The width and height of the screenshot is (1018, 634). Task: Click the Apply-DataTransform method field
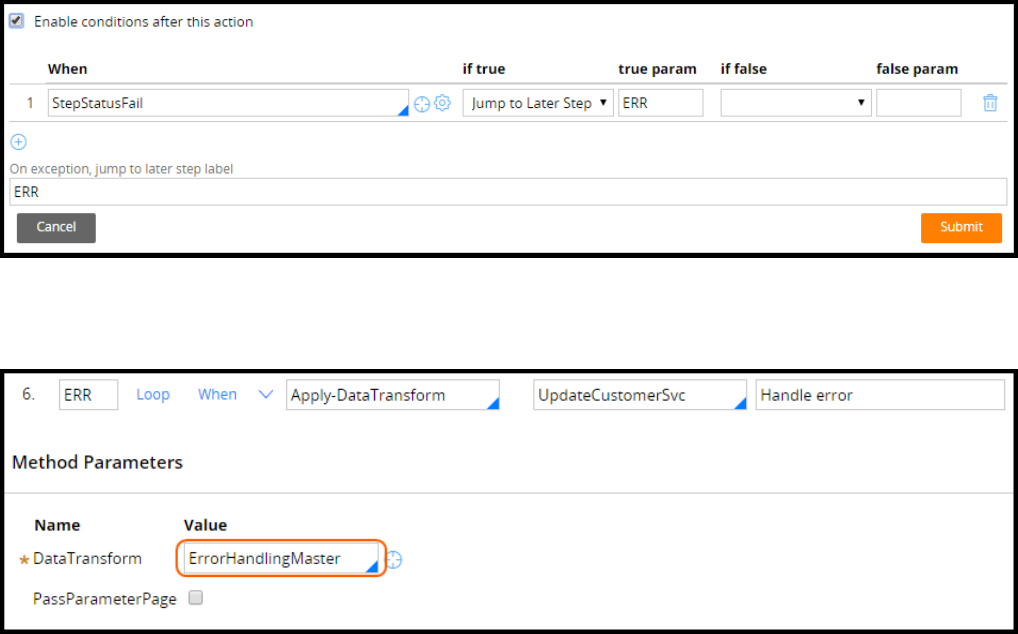(x=392, y=395)
